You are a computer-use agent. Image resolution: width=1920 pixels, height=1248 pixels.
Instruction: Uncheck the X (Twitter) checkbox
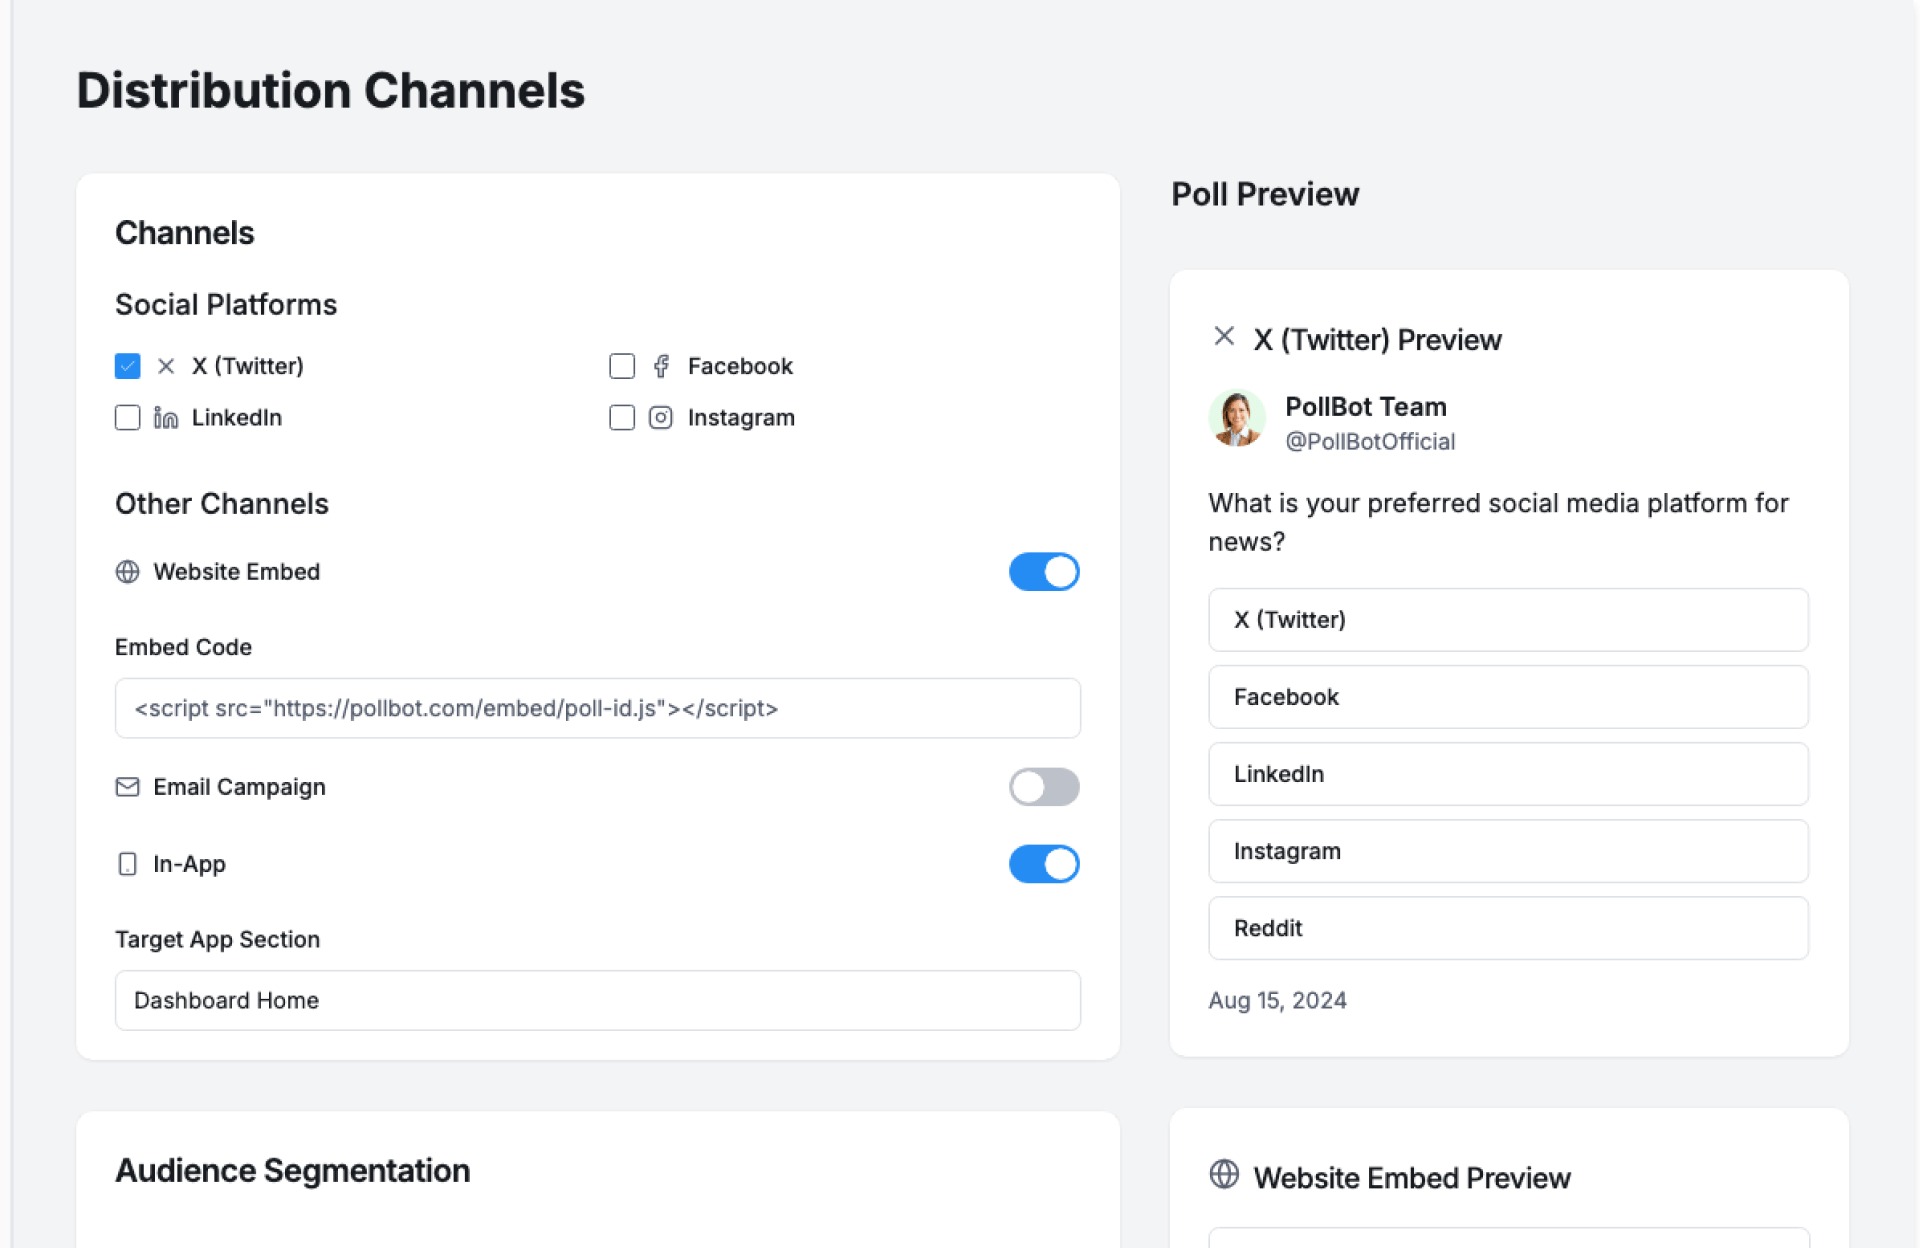click(x=127, y=366)
